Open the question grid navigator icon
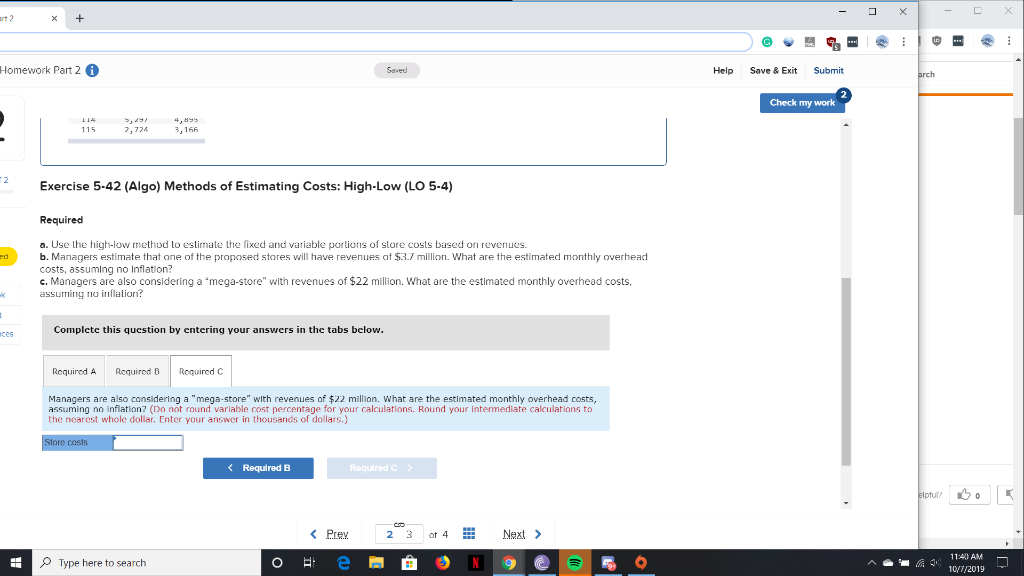Image resolution: width=1024 pixels, height=576 pixels. 469,534
